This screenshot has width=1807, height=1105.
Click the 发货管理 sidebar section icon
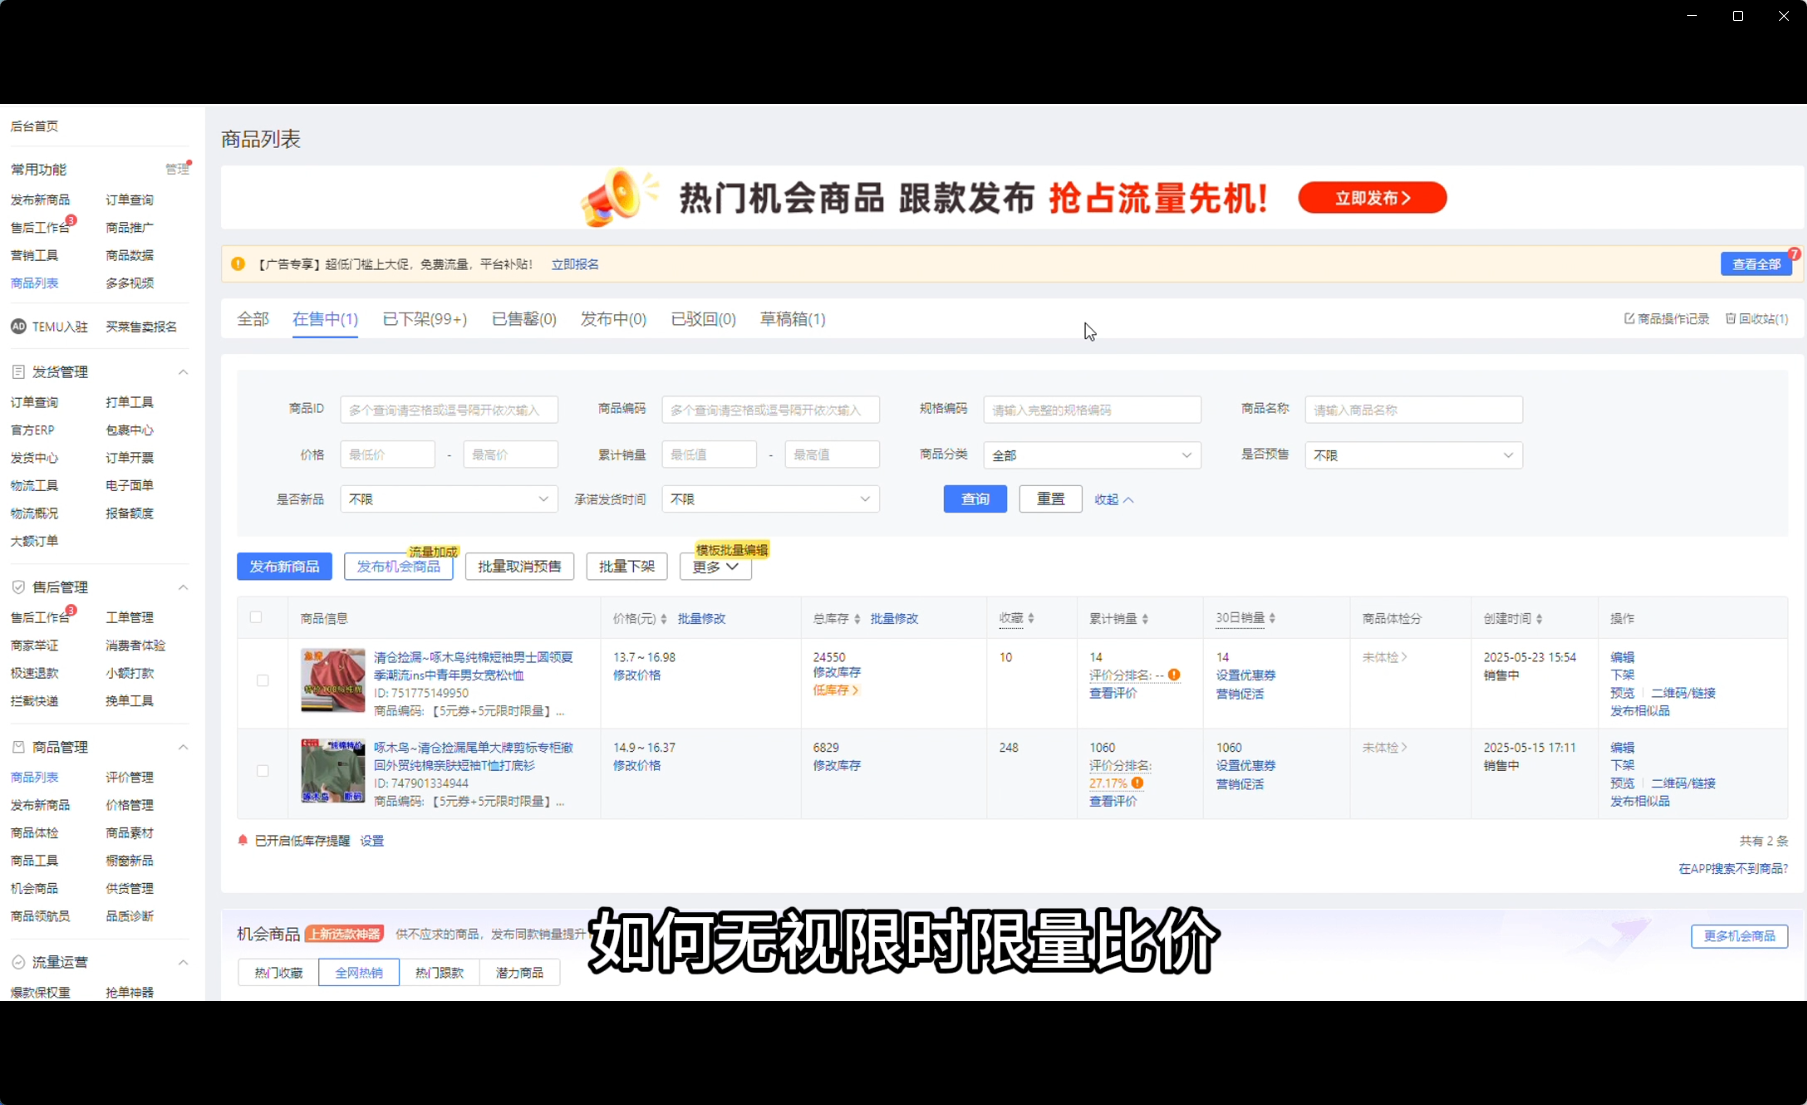coord(17,371)
